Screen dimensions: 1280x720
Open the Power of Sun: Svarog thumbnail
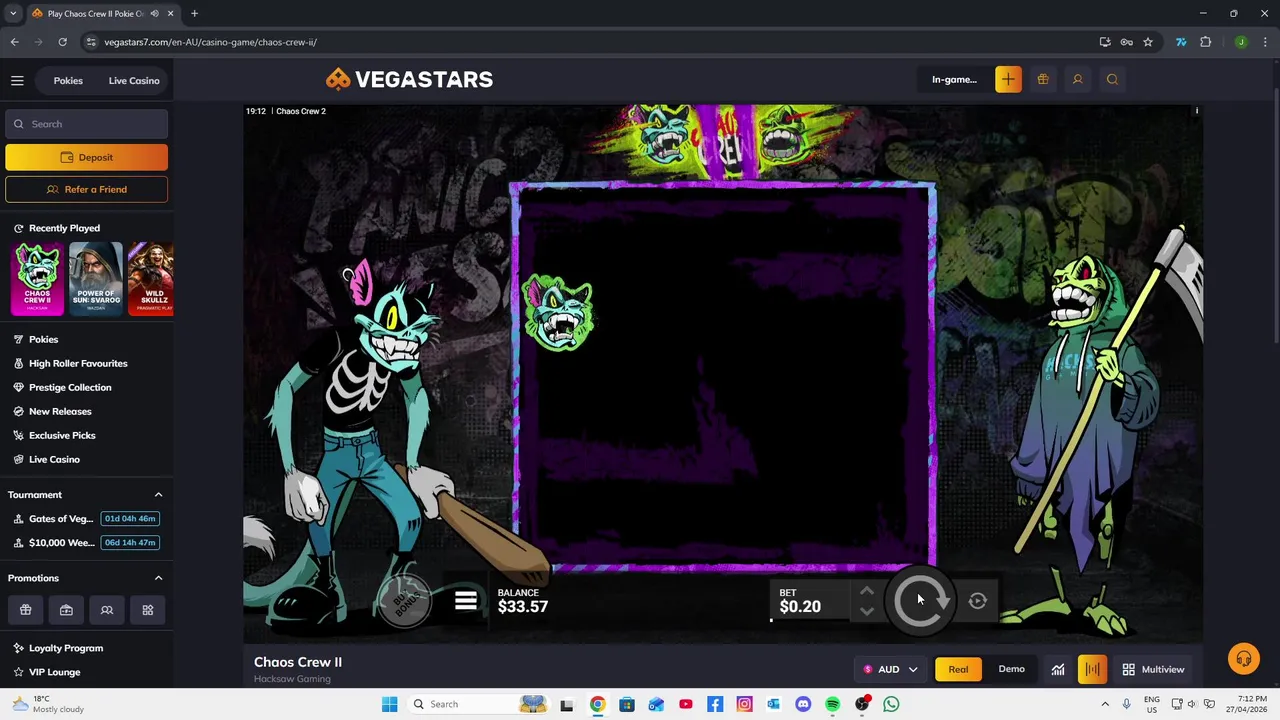(x=96, y=278)
